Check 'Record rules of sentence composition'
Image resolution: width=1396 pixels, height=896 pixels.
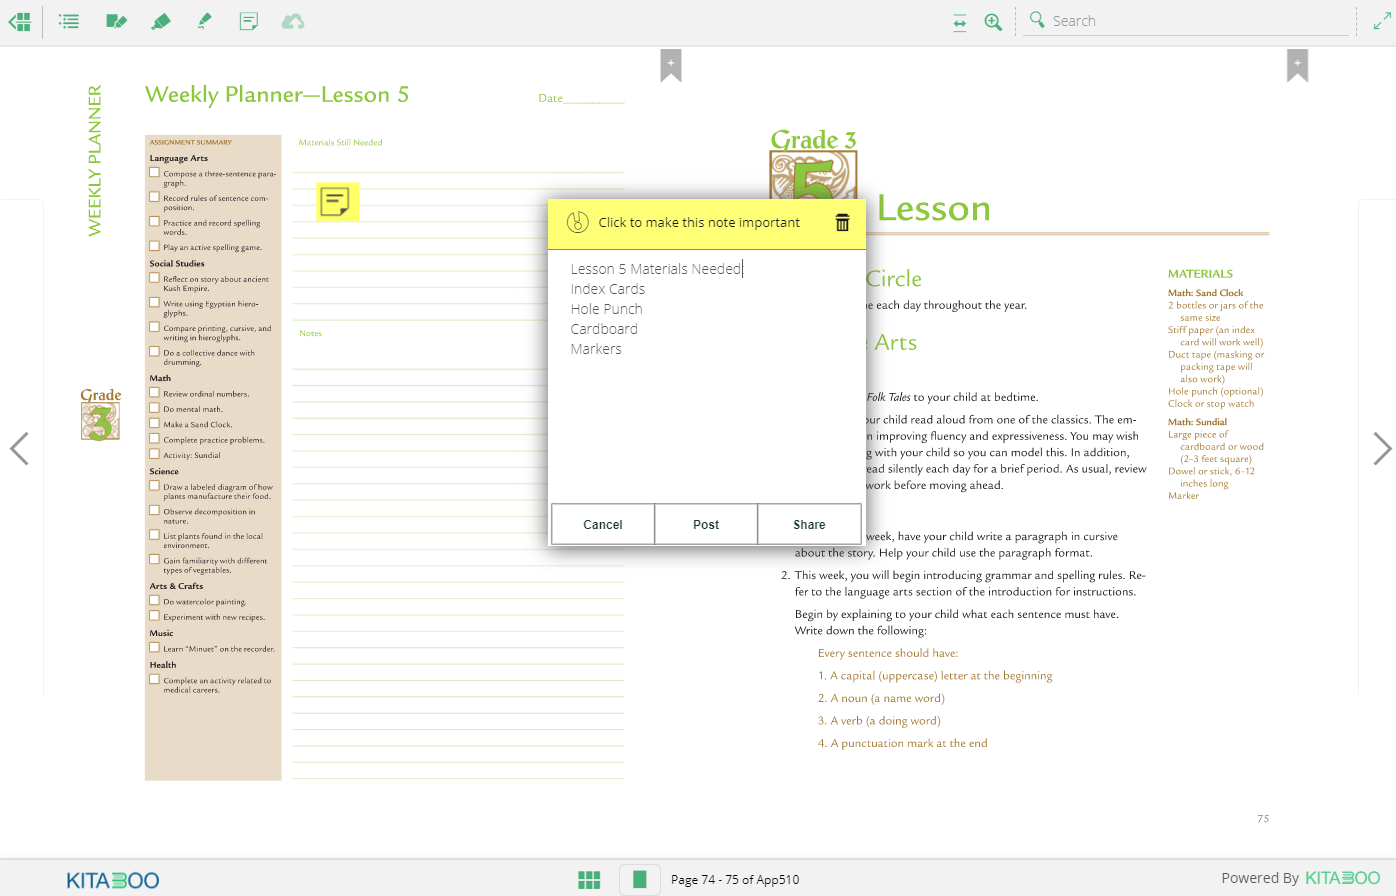[x=154, y=197]
